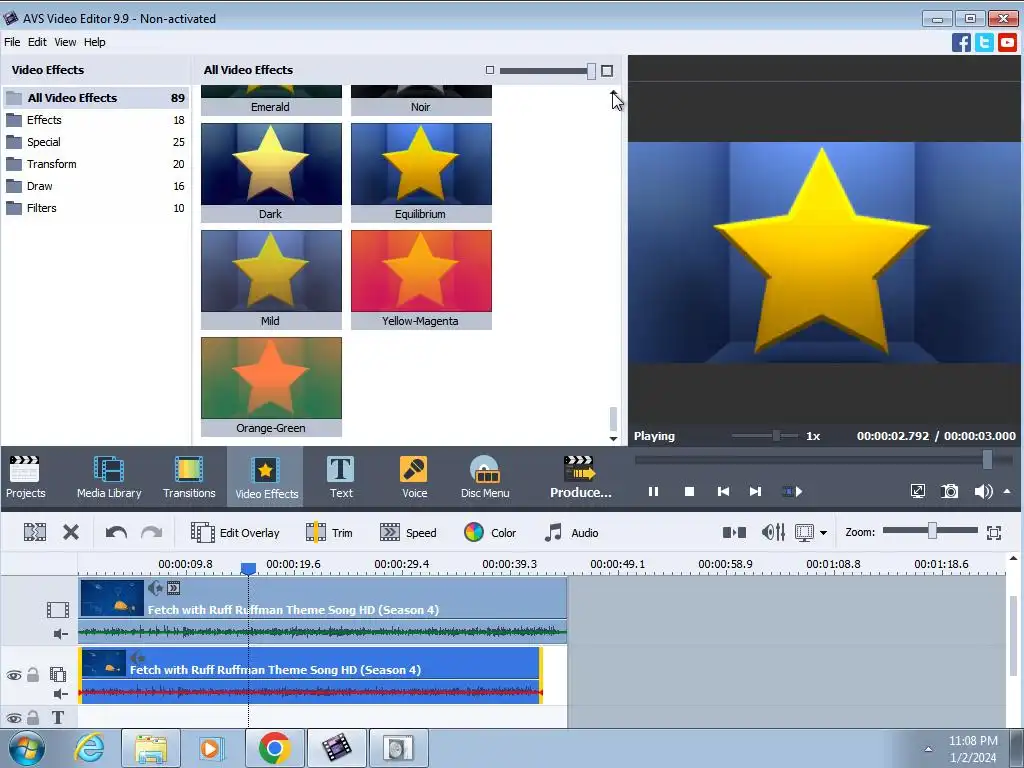Jump to previous frame
This screenshot has width=1024, height=768.
tap(723, 492)
